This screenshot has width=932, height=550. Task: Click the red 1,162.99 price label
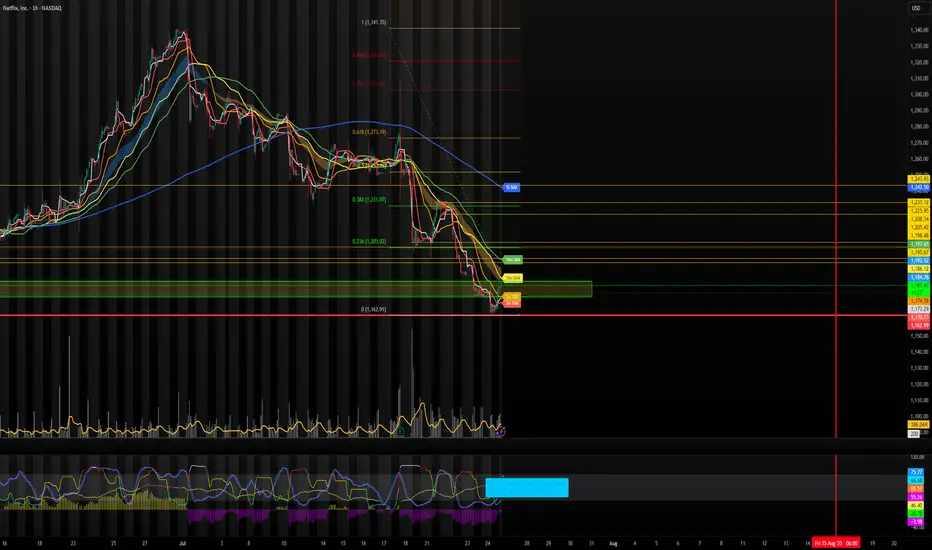(919, 325)
